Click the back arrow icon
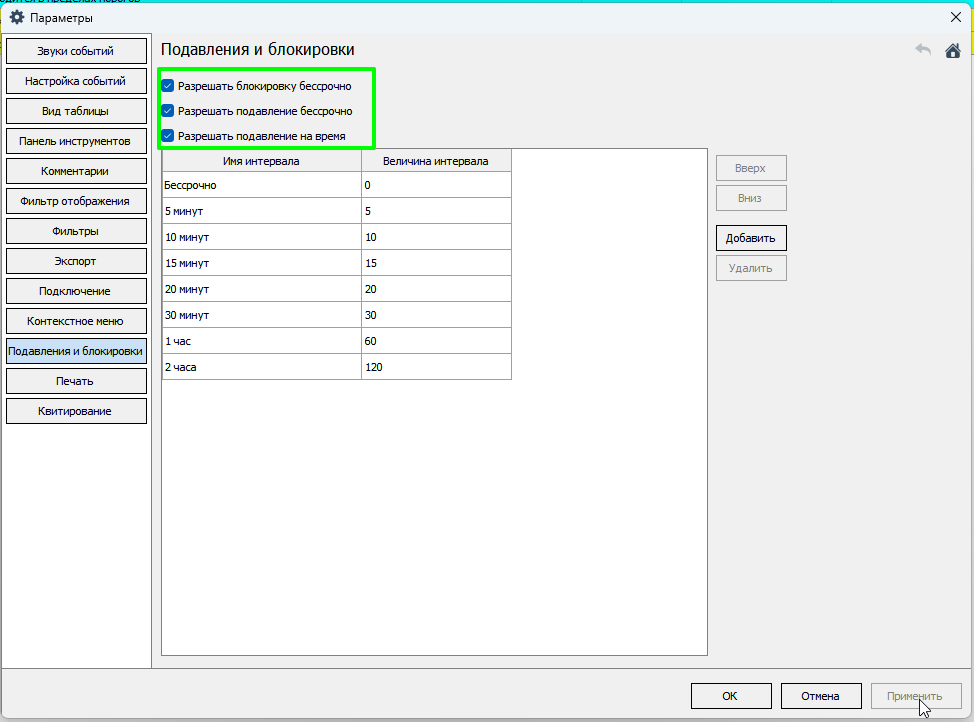This screenshot has height=722, width=974. 923,51
